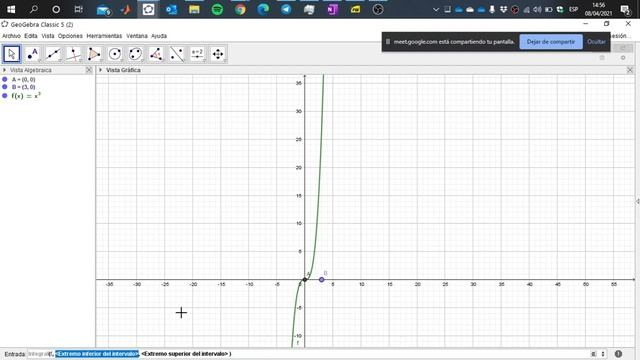Screen dimensions: 640x360
Task: Select the Reflect about line tool
Action: point(177,54)
